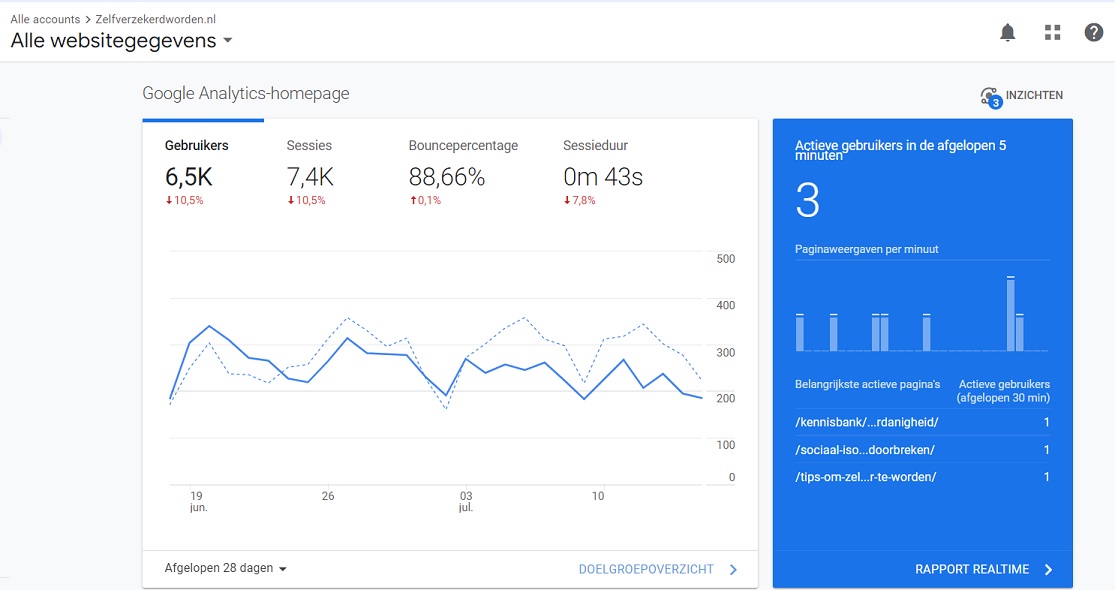Click the 0,1% increase under Bouncepercentage

click(x=425, y=200)
